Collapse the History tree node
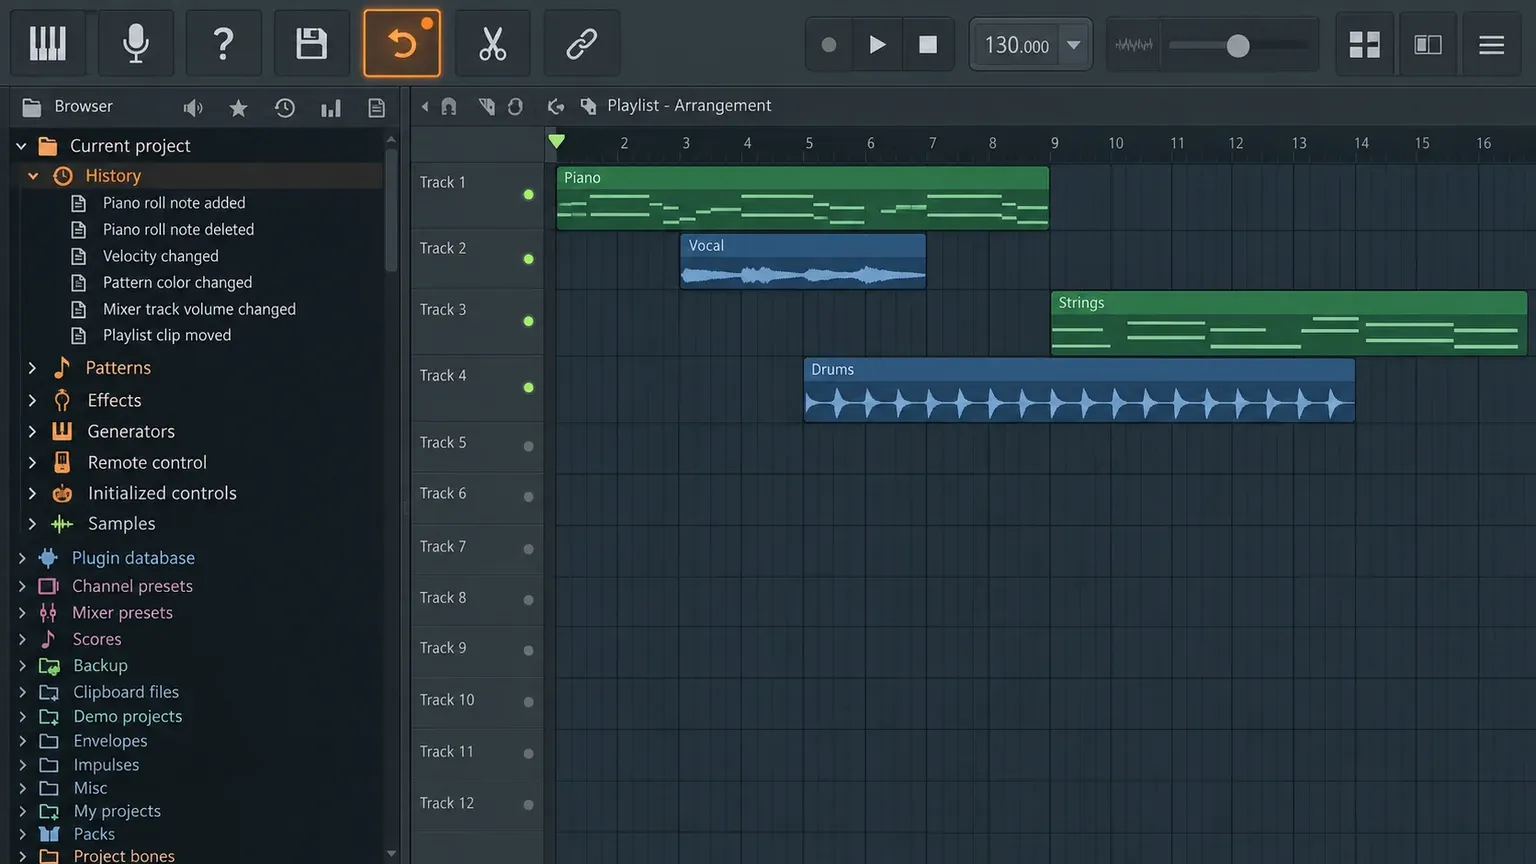 pos(33,176)
